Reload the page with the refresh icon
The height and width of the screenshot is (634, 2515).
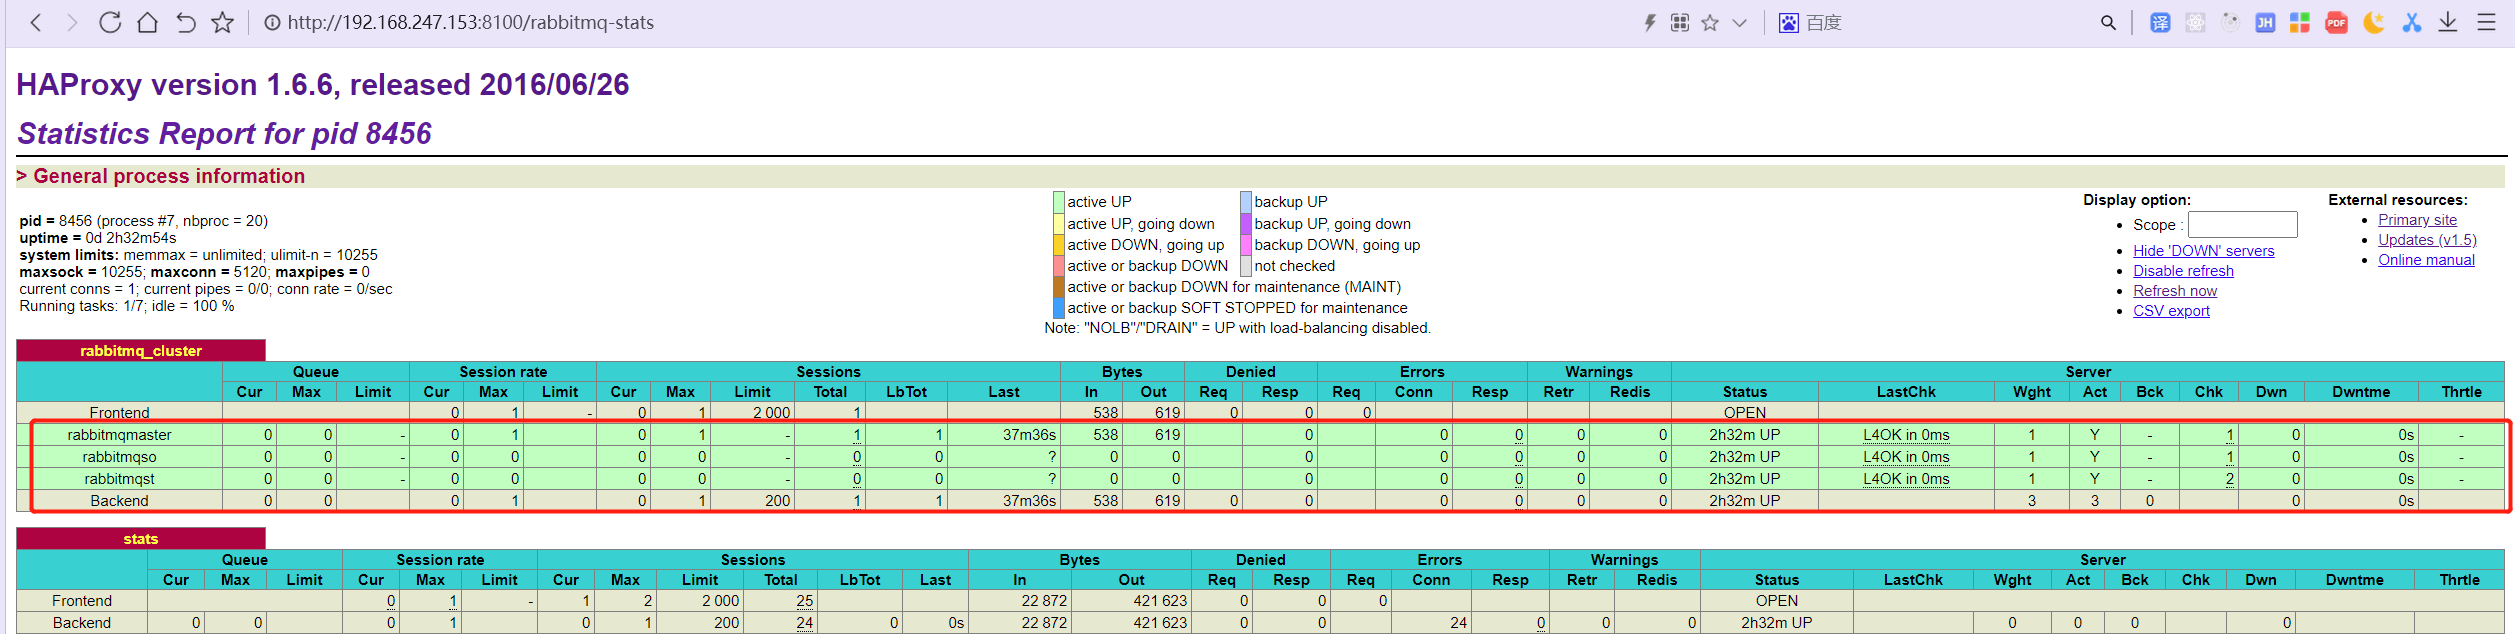coord(110,22)
